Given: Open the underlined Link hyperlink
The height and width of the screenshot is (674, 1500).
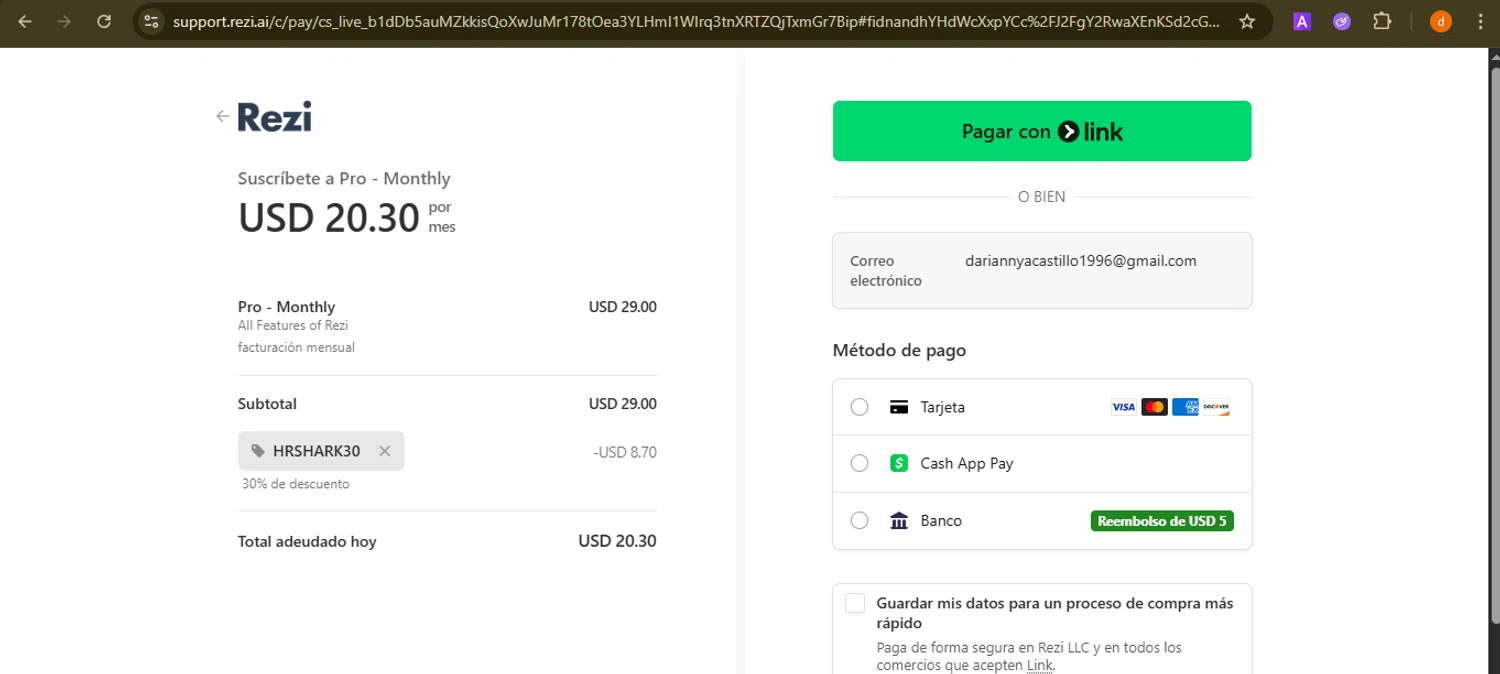Looking at the screenshot, I should coord(1039,665).
